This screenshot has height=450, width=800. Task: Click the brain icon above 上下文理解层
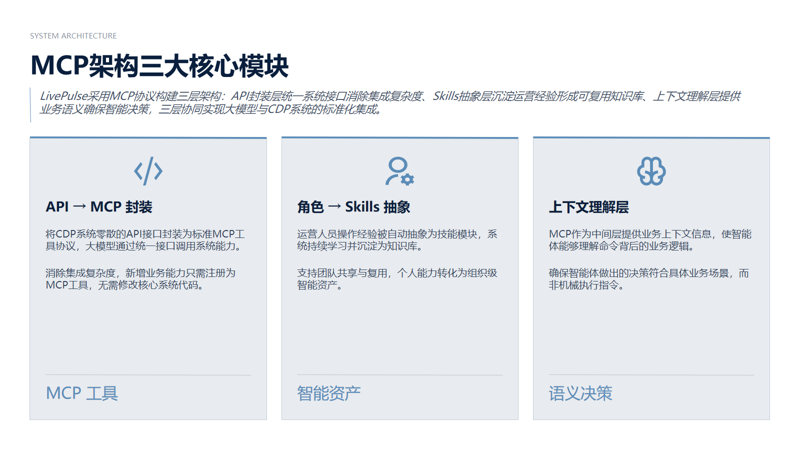tap(651, 171)
